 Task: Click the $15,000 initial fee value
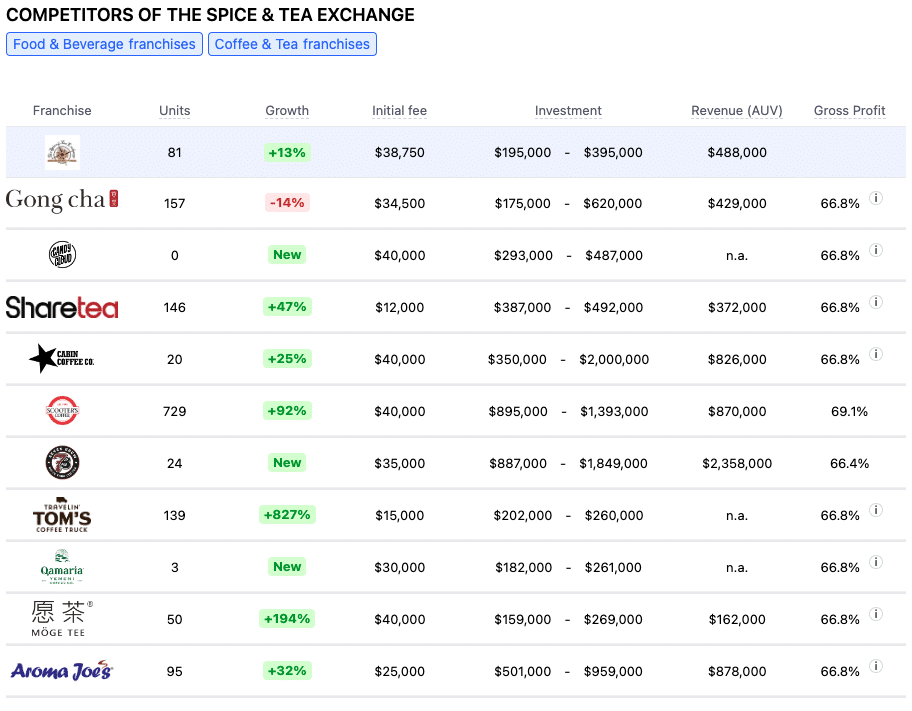(400, 516)
